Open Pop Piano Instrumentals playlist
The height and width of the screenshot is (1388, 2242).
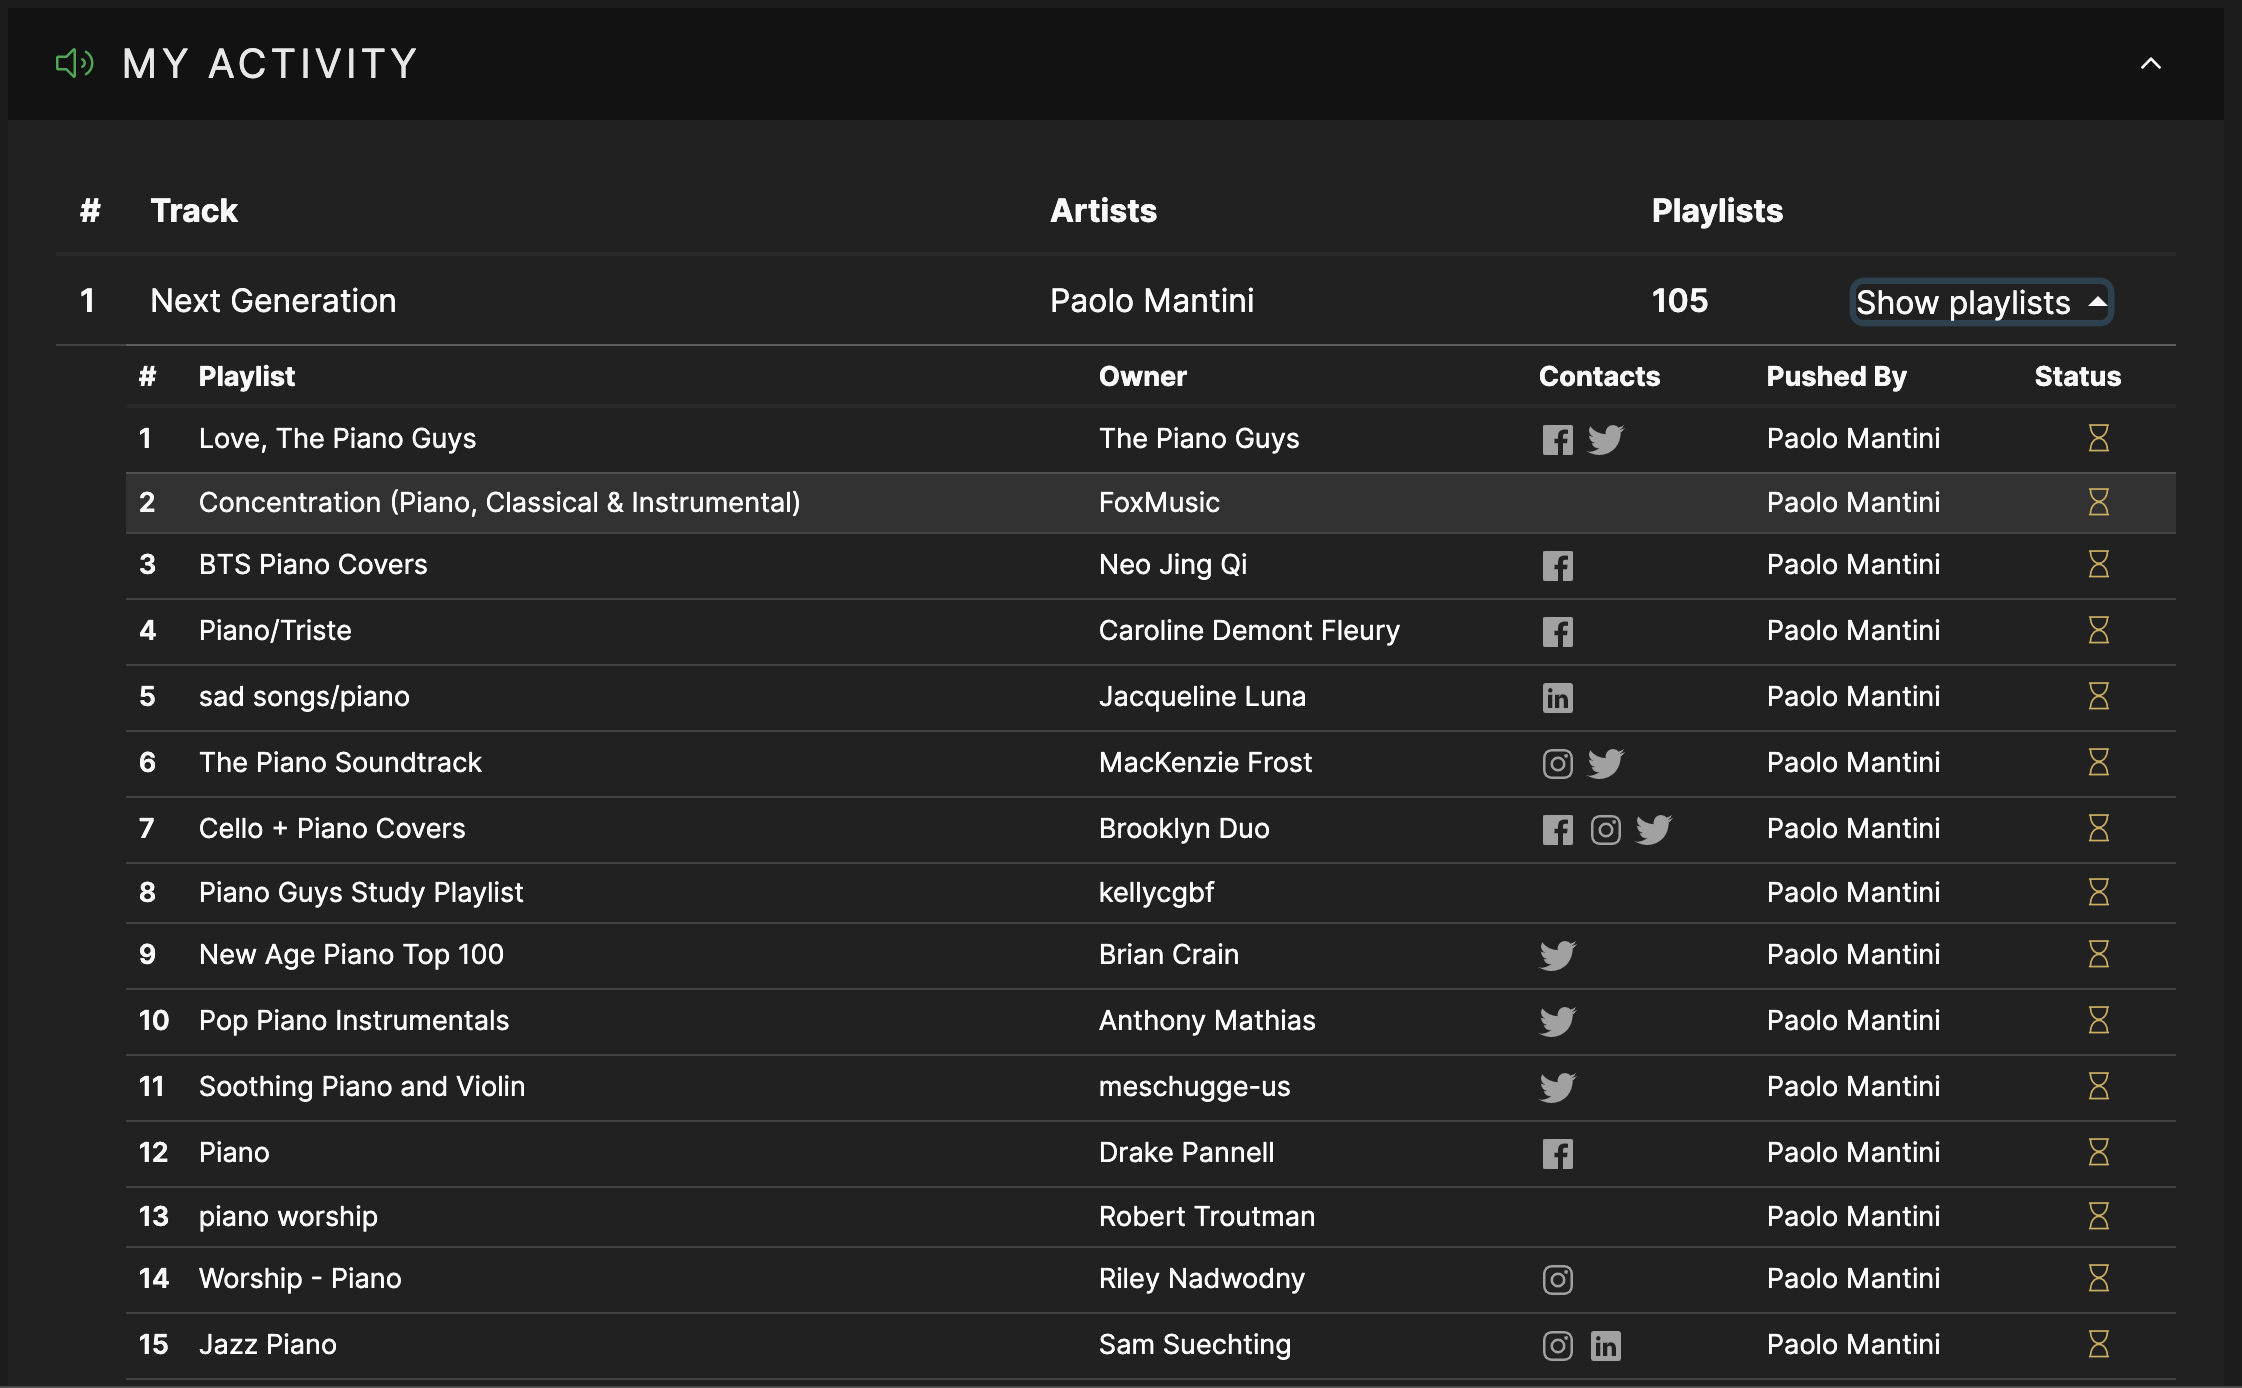[x=354, y=1021]
